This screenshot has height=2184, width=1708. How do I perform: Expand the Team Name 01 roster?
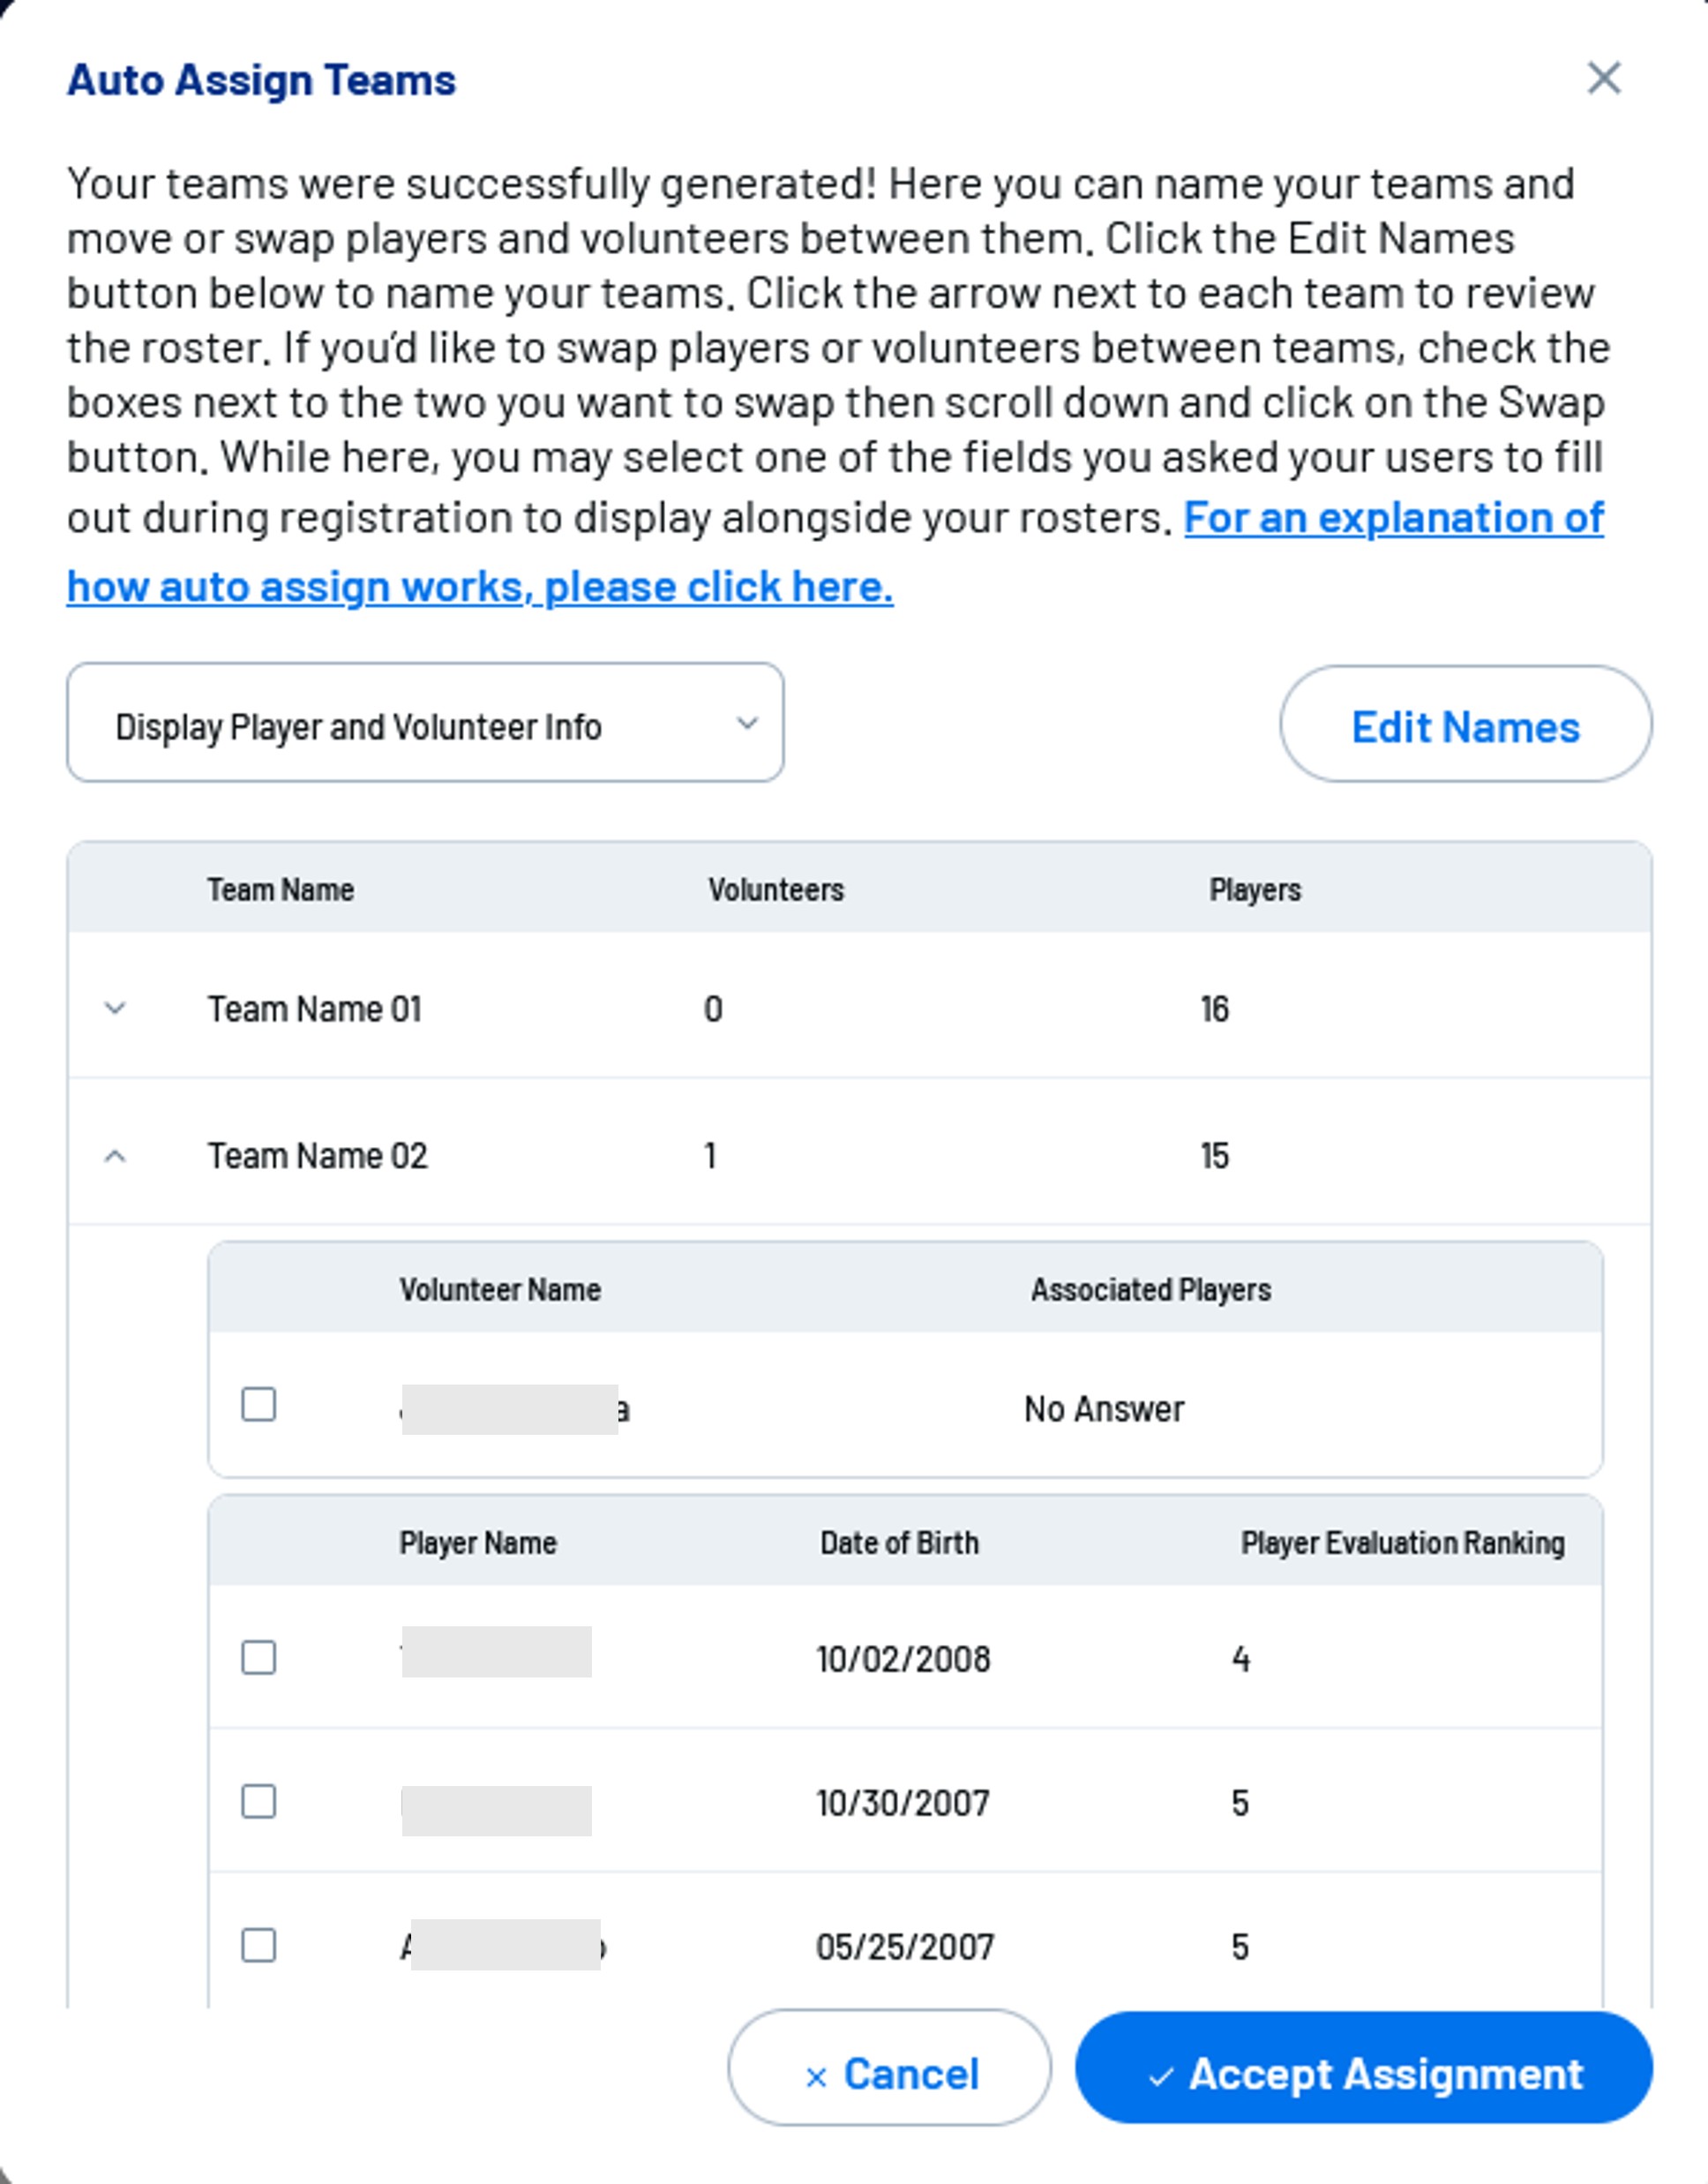(x=115, y=1008)
